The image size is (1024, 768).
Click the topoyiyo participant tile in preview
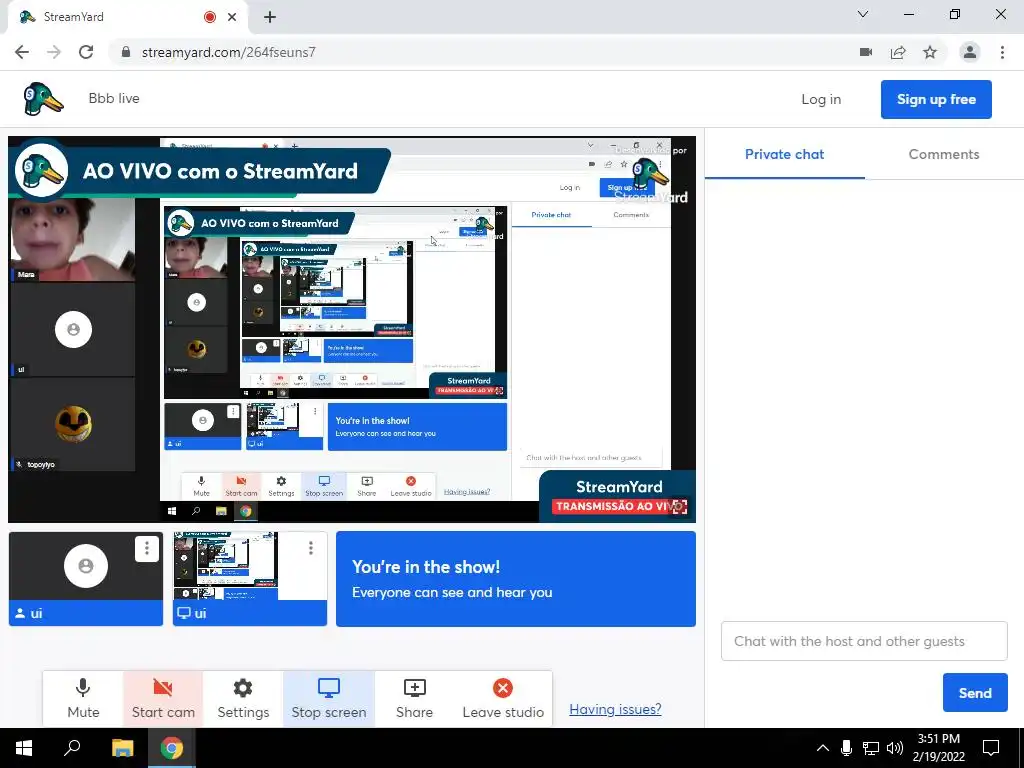[x=72, y=424]
